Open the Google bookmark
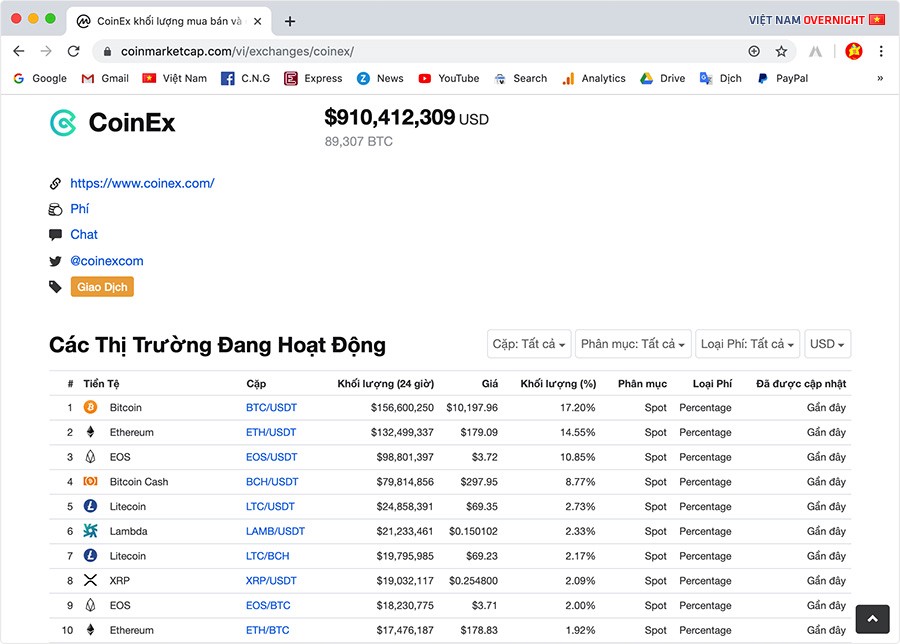900x644 pixels. click(40, 78)
